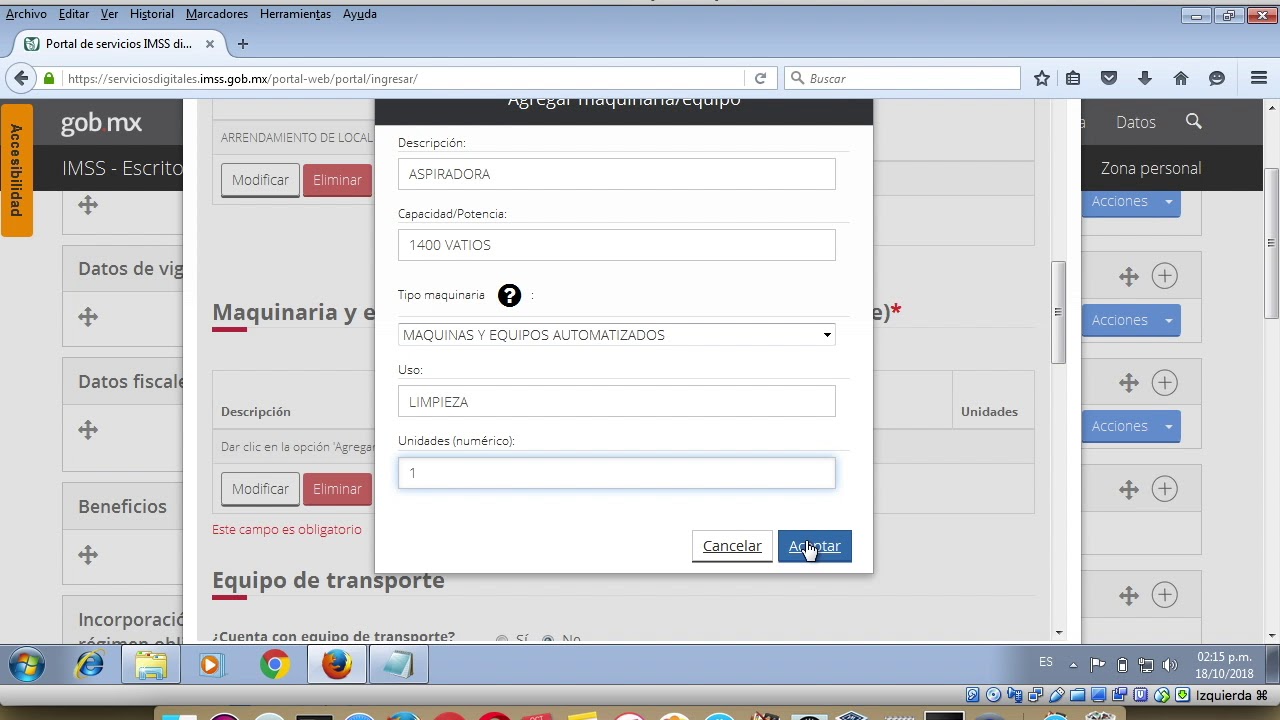1280x720 pixels.
Task: Close the Portal de servicios IMSS tab
Action: (210, 44)
